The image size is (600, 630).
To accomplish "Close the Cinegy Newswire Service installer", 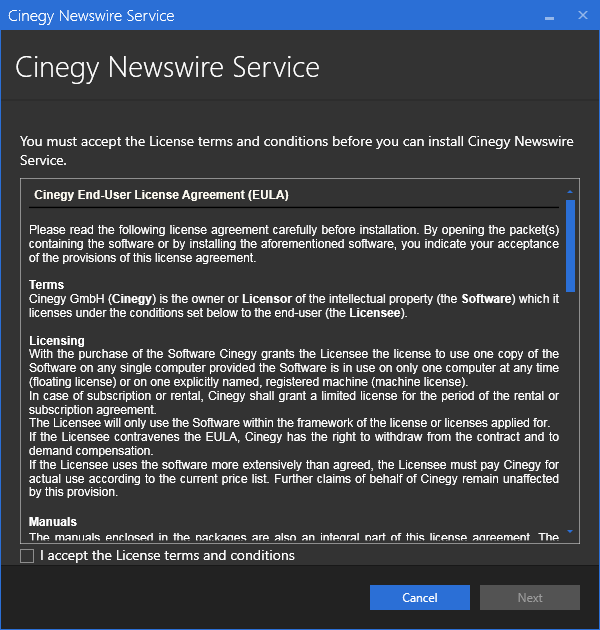I will pos(583,16).
